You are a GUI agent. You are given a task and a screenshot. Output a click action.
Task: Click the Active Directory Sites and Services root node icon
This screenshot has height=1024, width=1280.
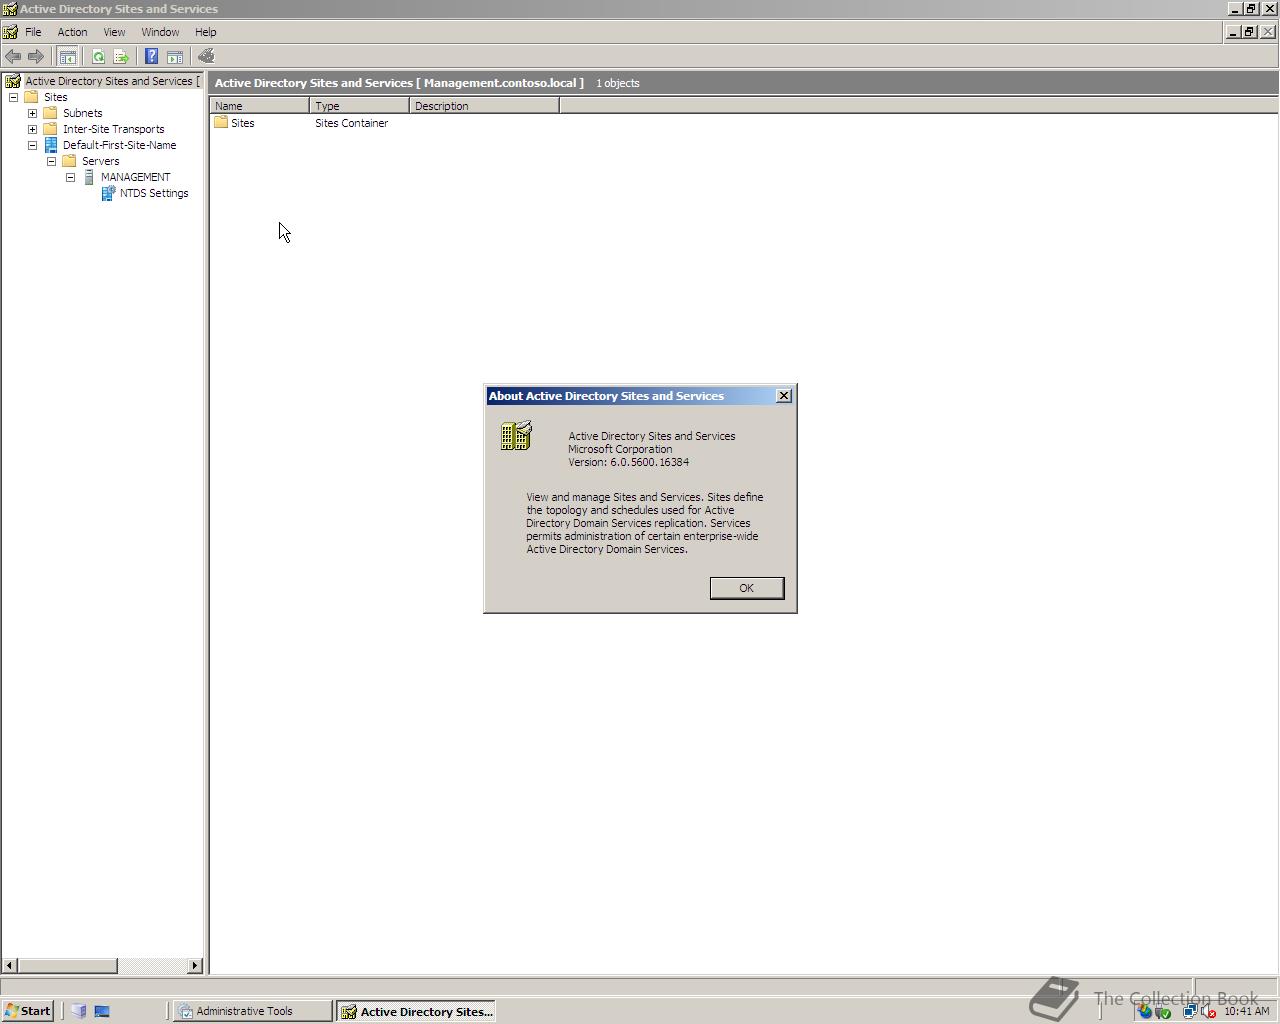pos(13,81)
